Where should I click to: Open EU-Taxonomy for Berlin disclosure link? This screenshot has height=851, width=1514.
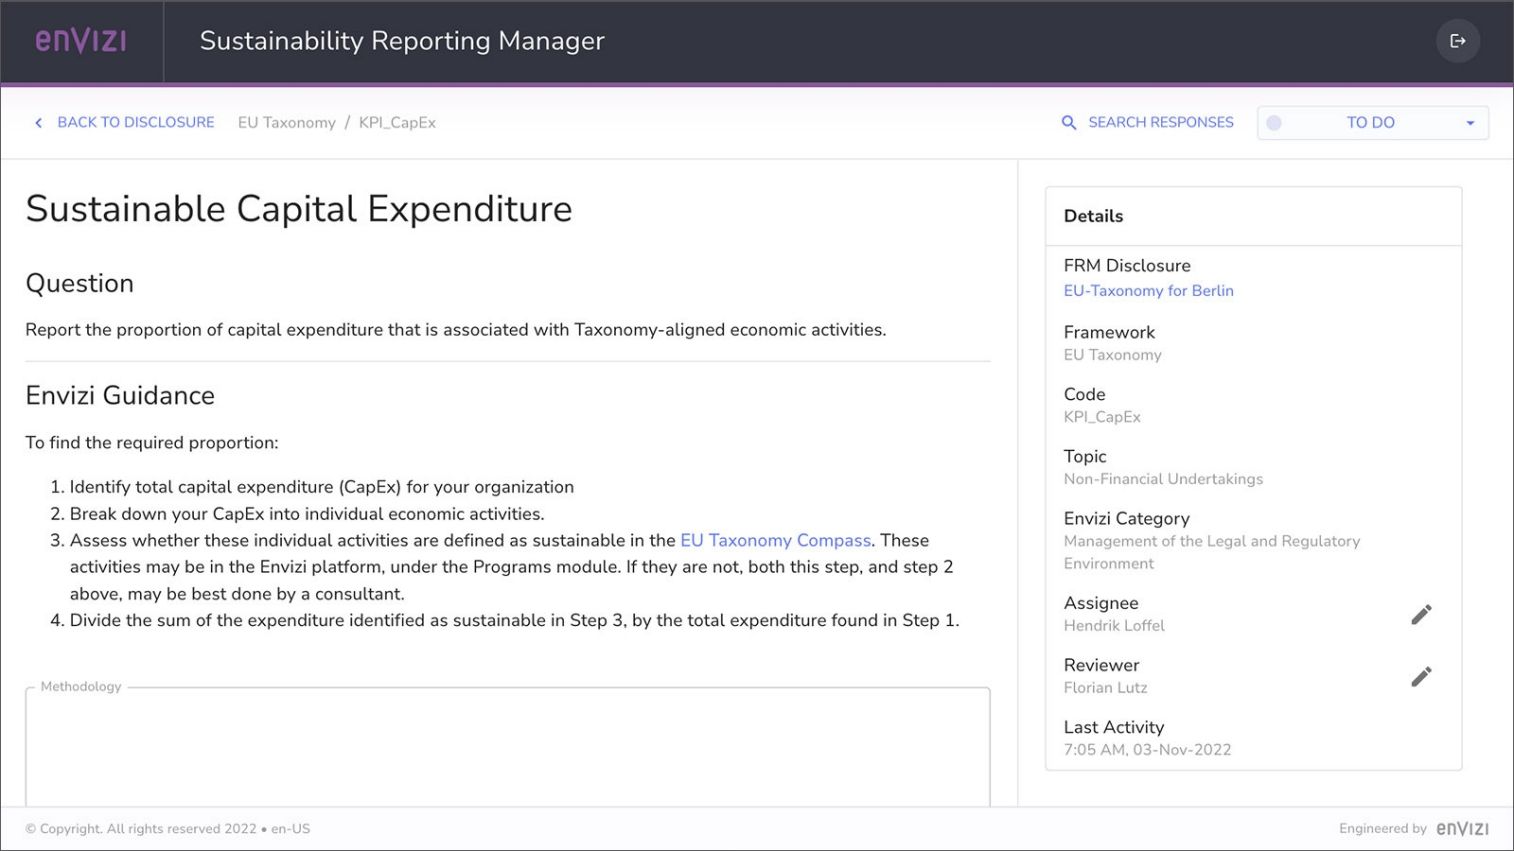click(1148, 290)
